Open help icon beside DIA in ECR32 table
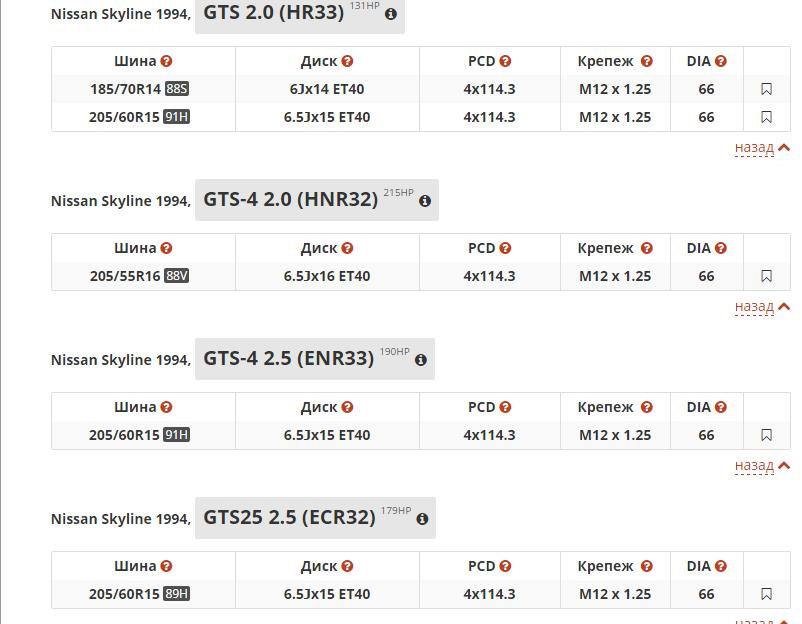 tap(721, 567)
